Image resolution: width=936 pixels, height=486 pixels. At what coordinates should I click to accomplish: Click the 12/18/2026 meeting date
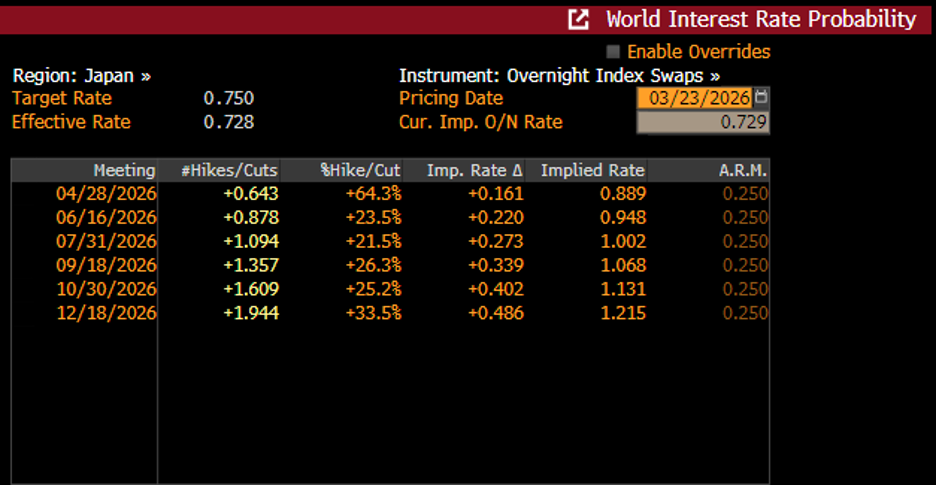coord(106,313)
